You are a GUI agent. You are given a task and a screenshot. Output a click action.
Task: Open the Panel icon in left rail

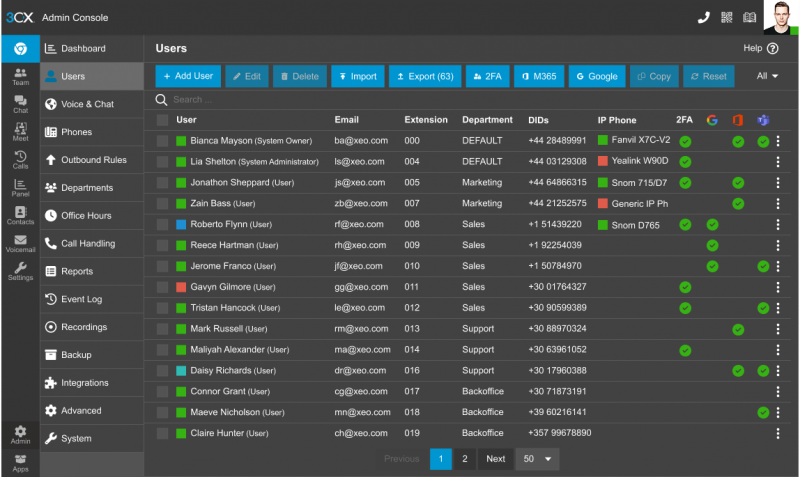point(20,186)
